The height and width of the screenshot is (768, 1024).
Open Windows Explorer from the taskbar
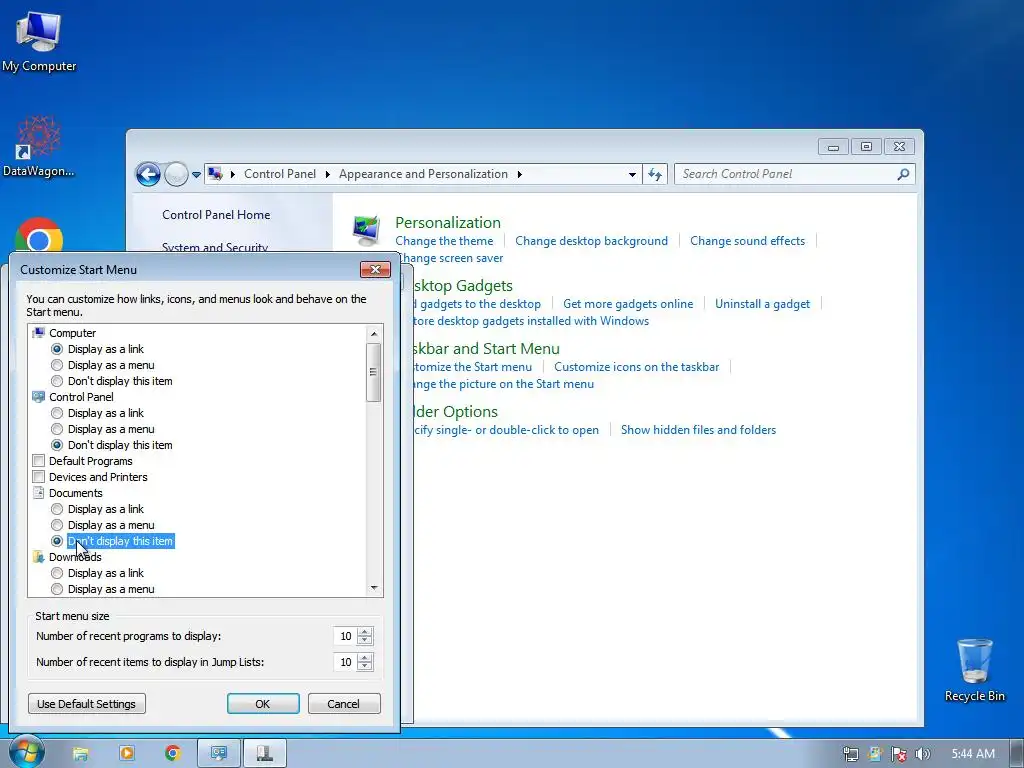[80, 754]
